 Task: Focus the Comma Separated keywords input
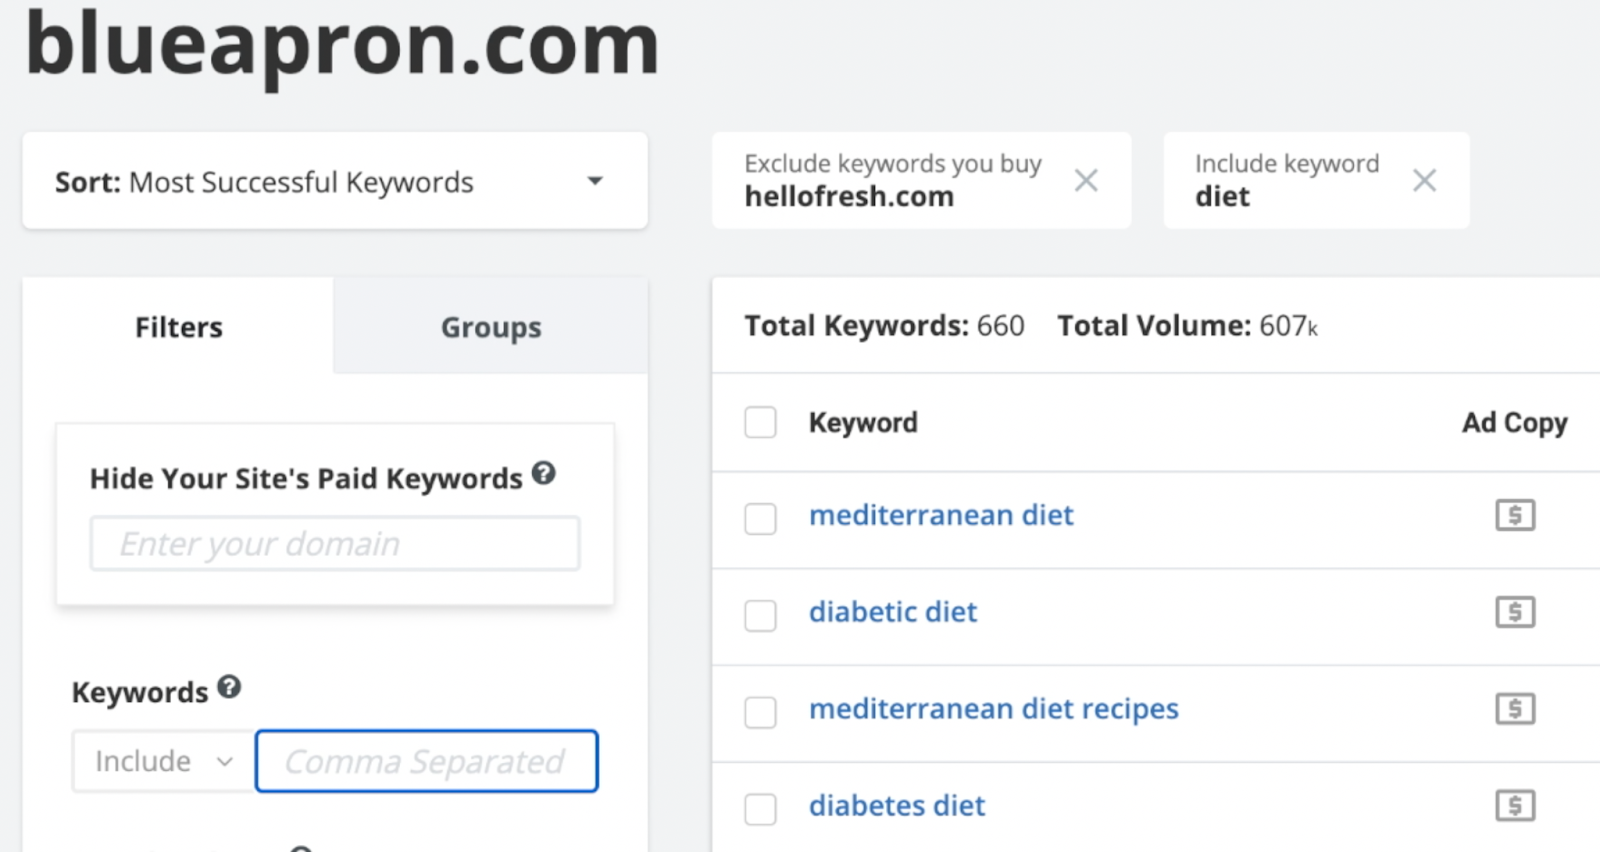[x=426, y=762]
